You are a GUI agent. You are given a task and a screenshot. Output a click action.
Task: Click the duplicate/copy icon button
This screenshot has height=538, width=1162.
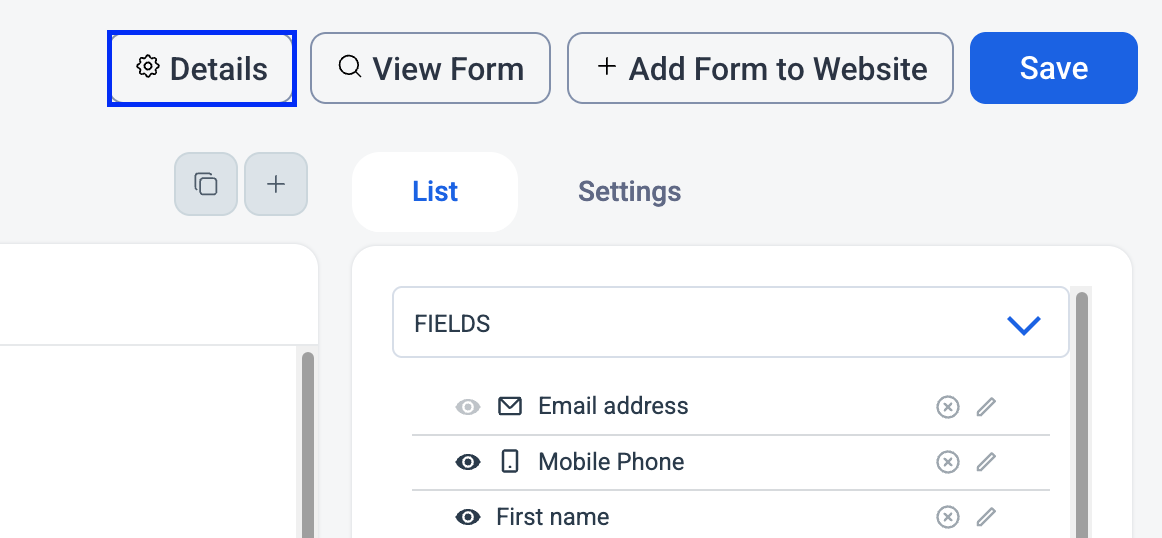point(206,184)
